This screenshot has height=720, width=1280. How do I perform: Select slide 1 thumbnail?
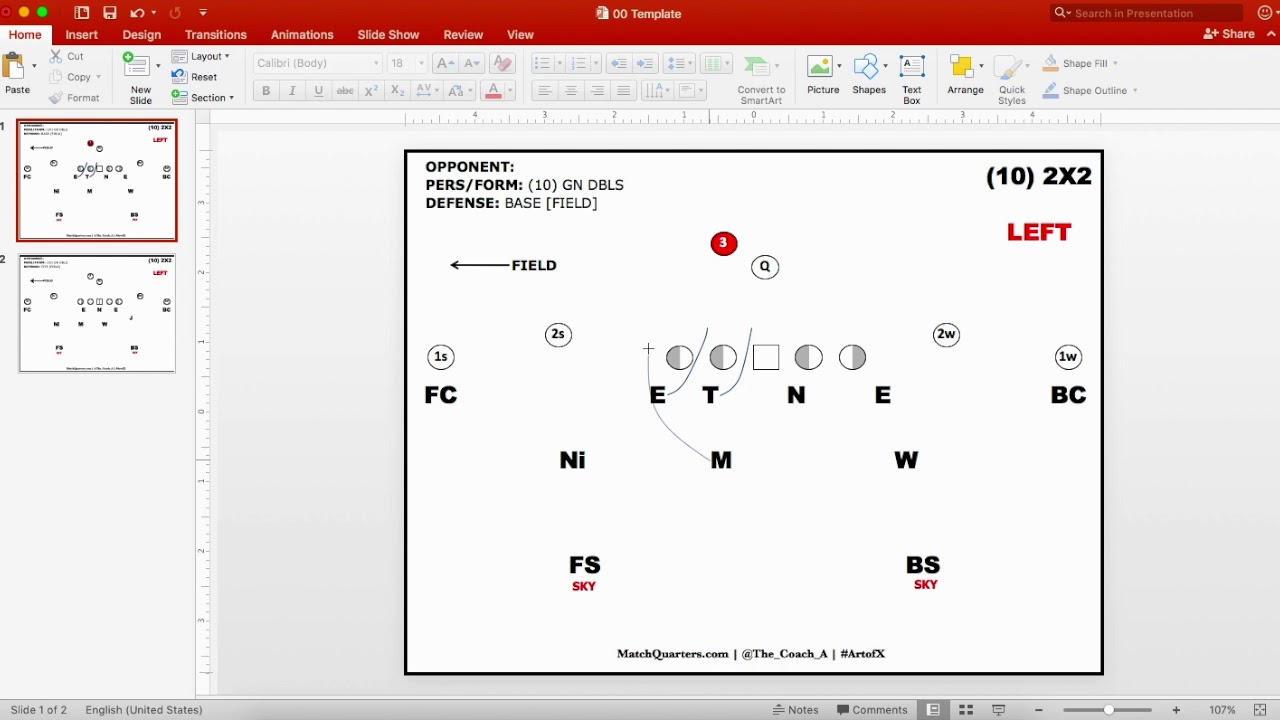[x=97, y=181]
